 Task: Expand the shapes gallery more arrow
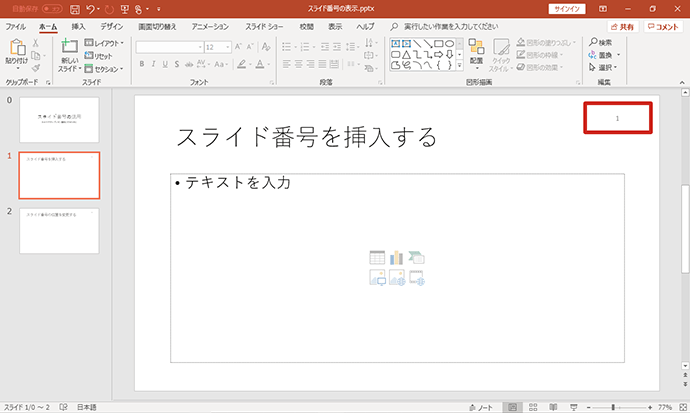click(459, 66)
